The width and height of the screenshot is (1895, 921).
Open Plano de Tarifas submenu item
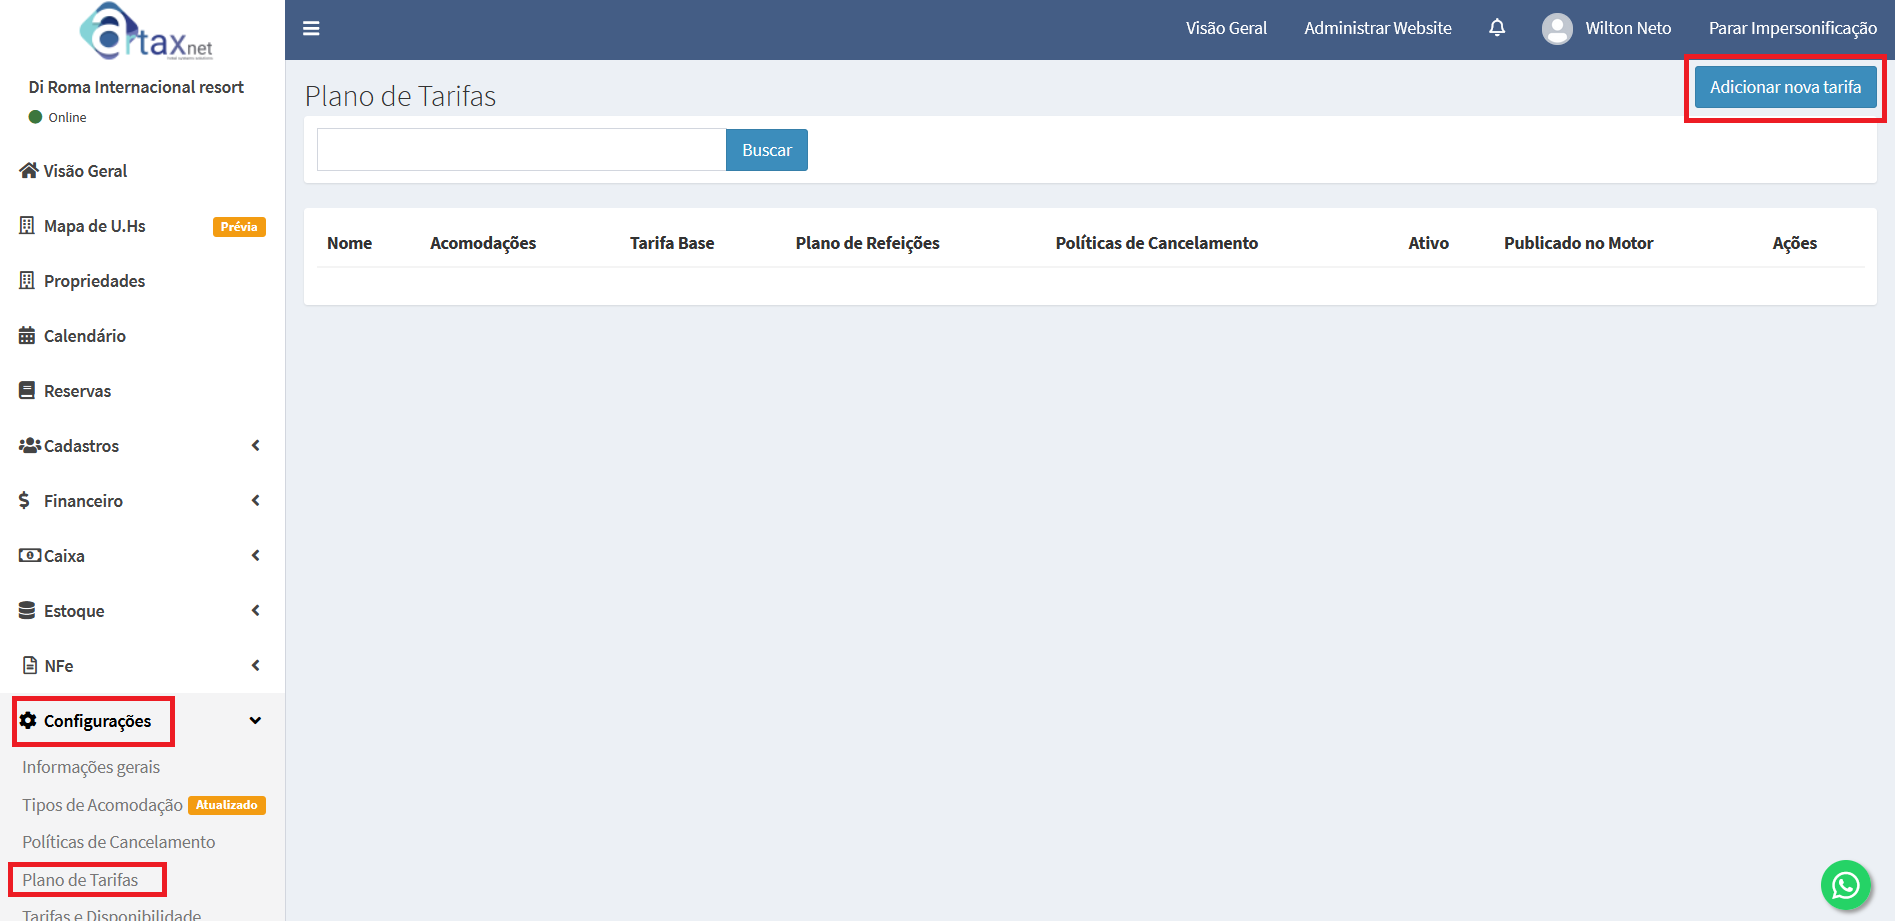[x=80, y=880]
